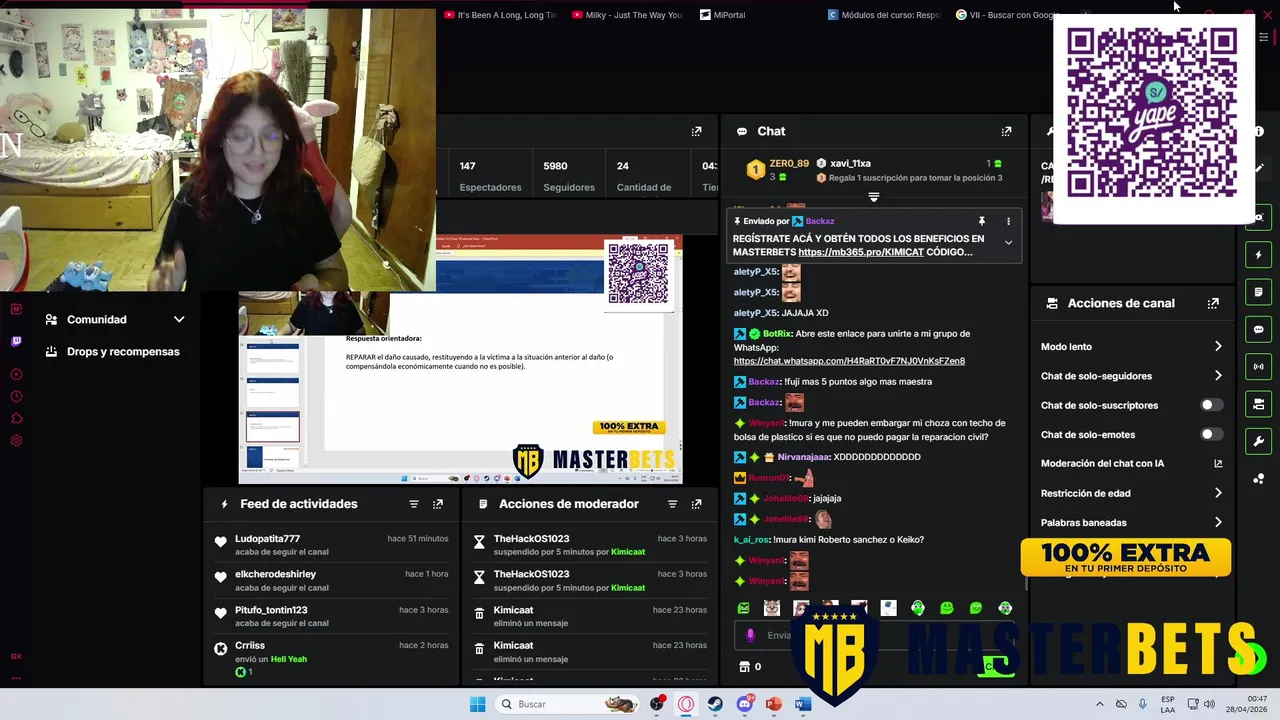The width and height of the screenshot is (1280, 720).
Task: Collapse the gift leaderboard handle in chat
Action: (873, 197)
